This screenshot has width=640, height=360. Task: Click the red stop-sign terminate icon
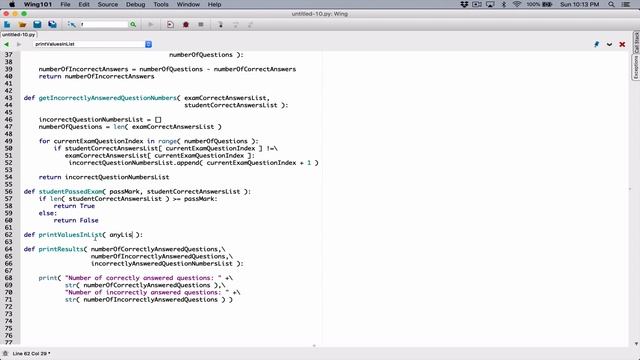(x=186, y=24)
